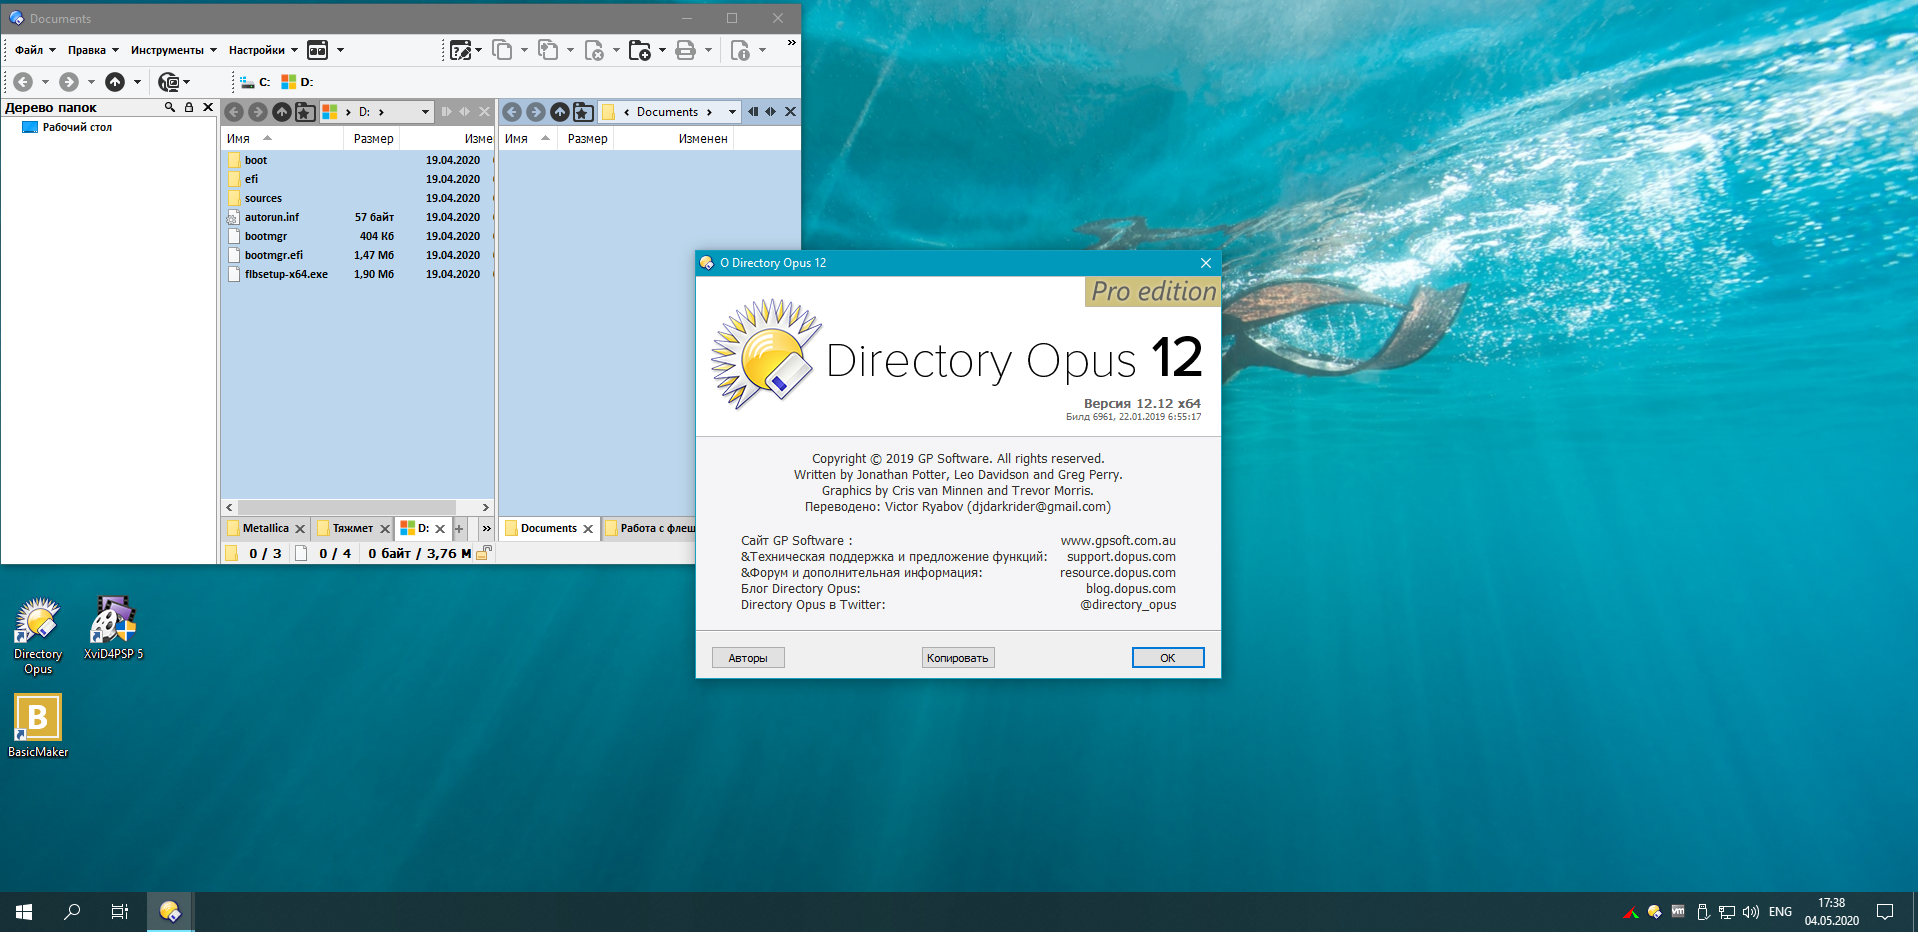Open the Правка menu

coord(92,50)
